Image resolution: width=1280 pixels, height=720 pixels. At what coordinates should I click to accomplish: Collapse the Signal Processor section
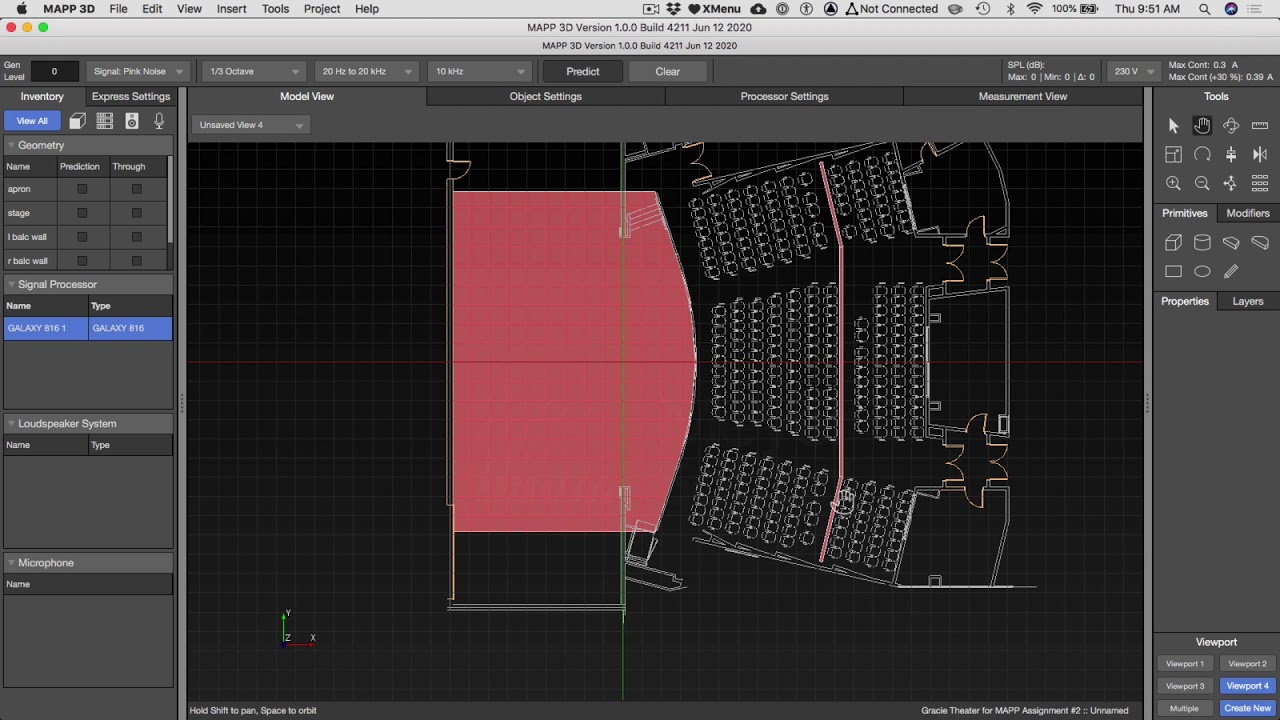(x=11, y=284)
